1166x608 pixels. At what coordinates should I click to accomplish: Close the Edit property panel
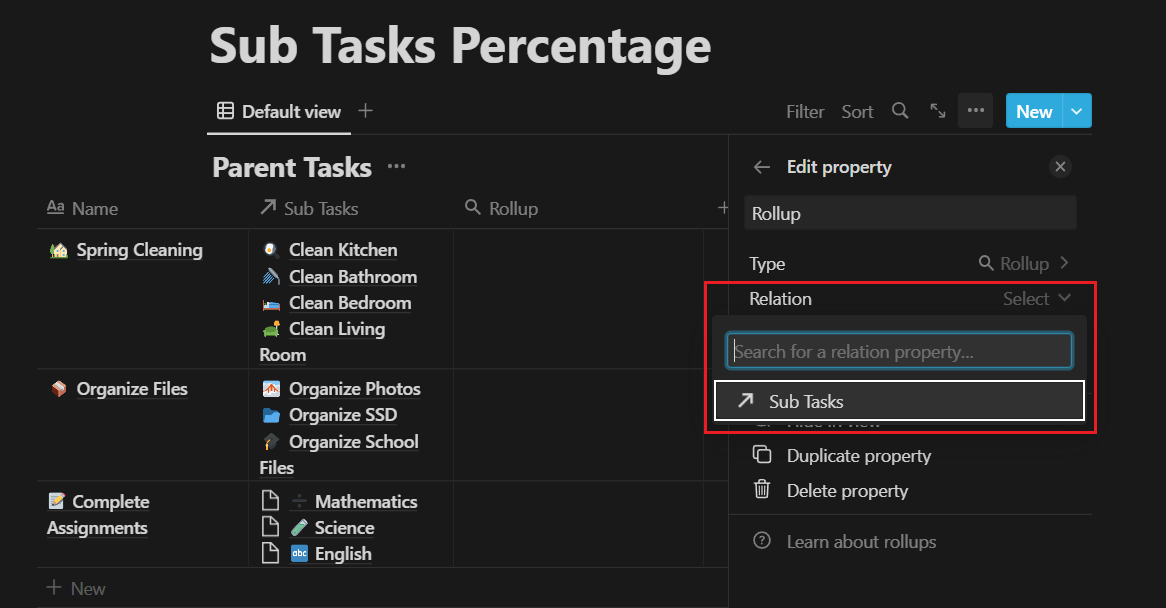pos(1060,166)
